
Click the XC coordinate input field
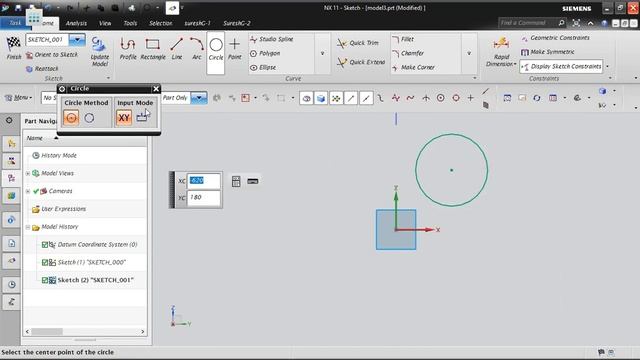point(204,181)
